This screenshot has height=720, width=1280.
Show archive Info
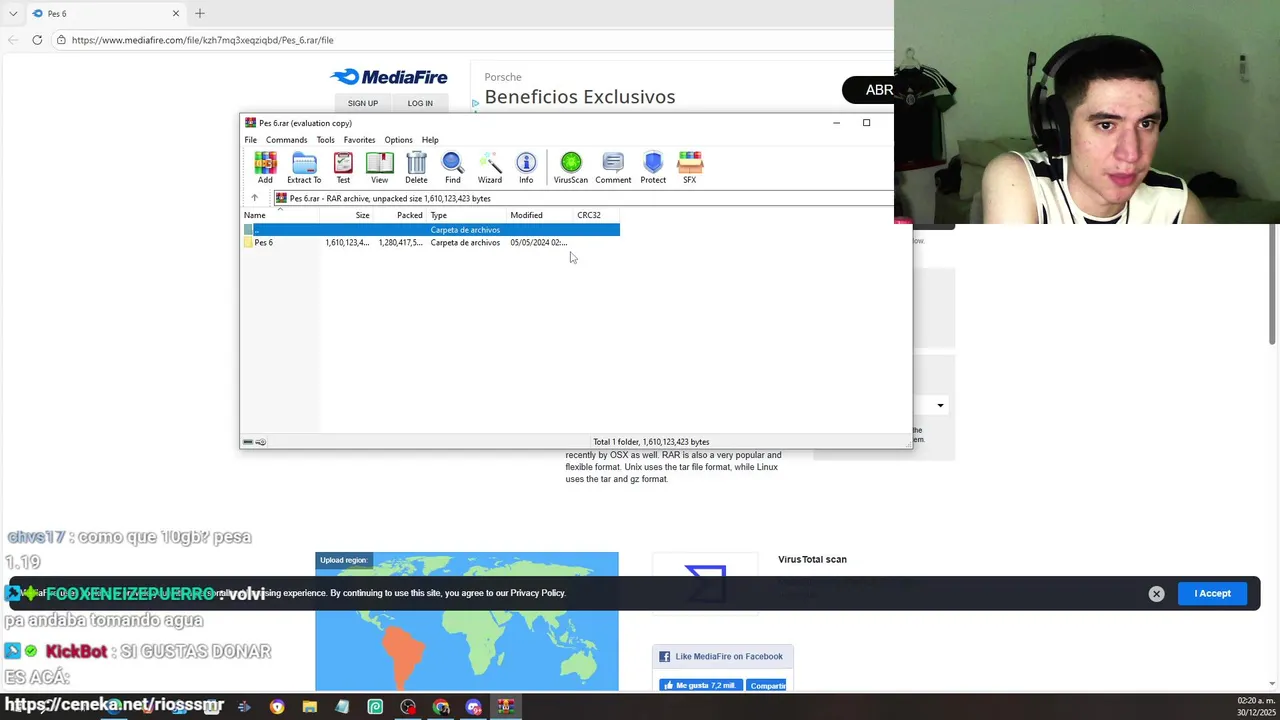[526, 167]
